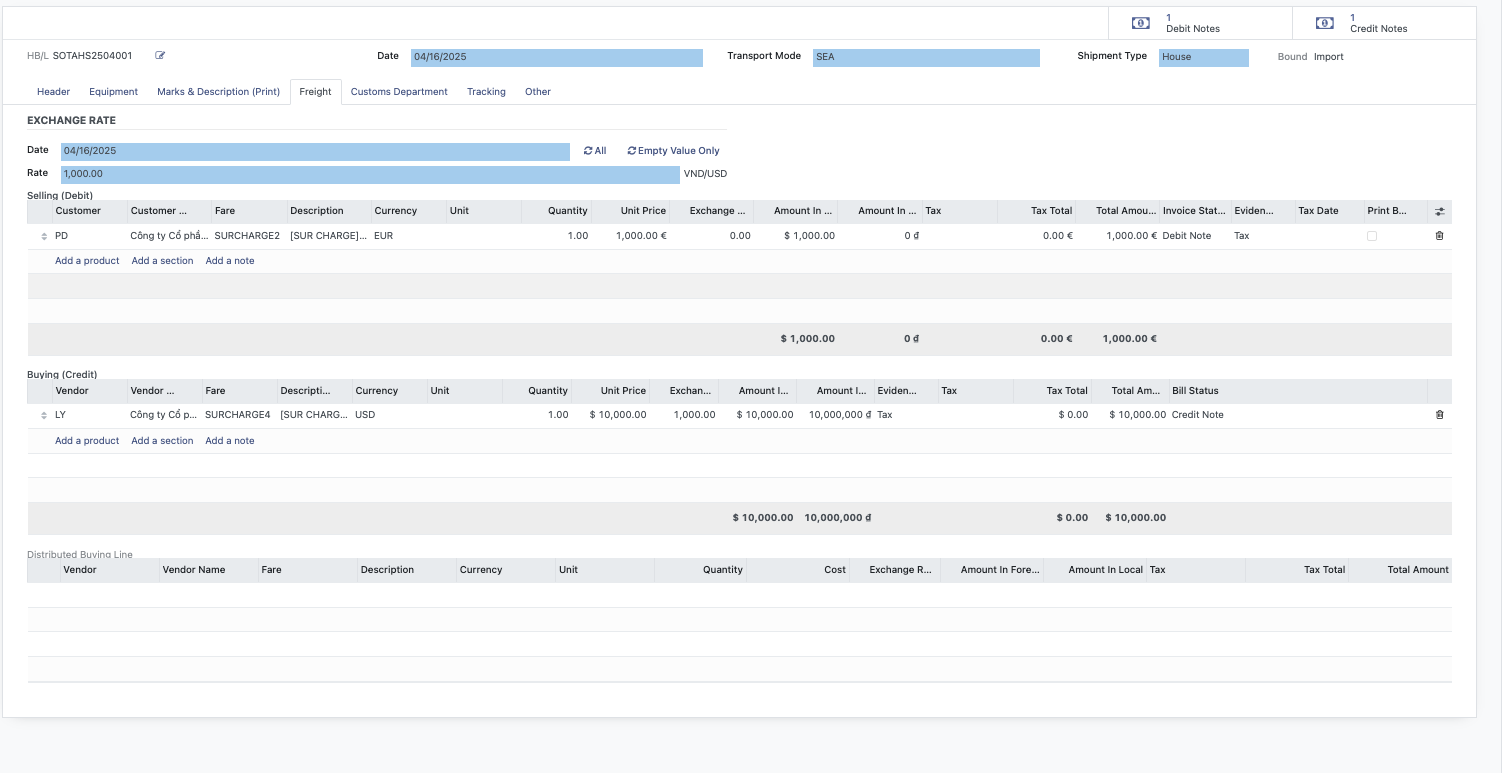Click the Empty Value Only refresh icon

pyautogui.click(x=632, y=151)
